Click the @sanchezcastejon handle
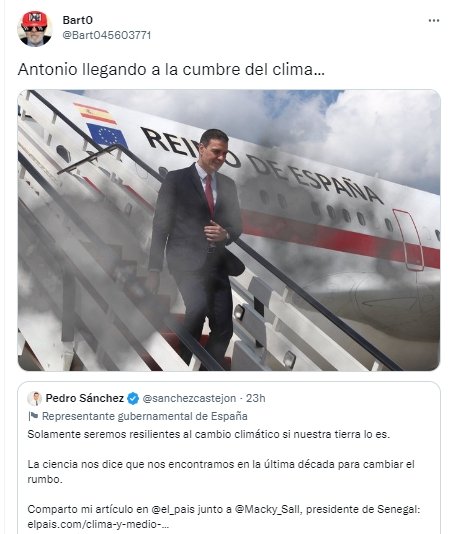Viewport: 450px width, 534px height. [x=189, y=398]
